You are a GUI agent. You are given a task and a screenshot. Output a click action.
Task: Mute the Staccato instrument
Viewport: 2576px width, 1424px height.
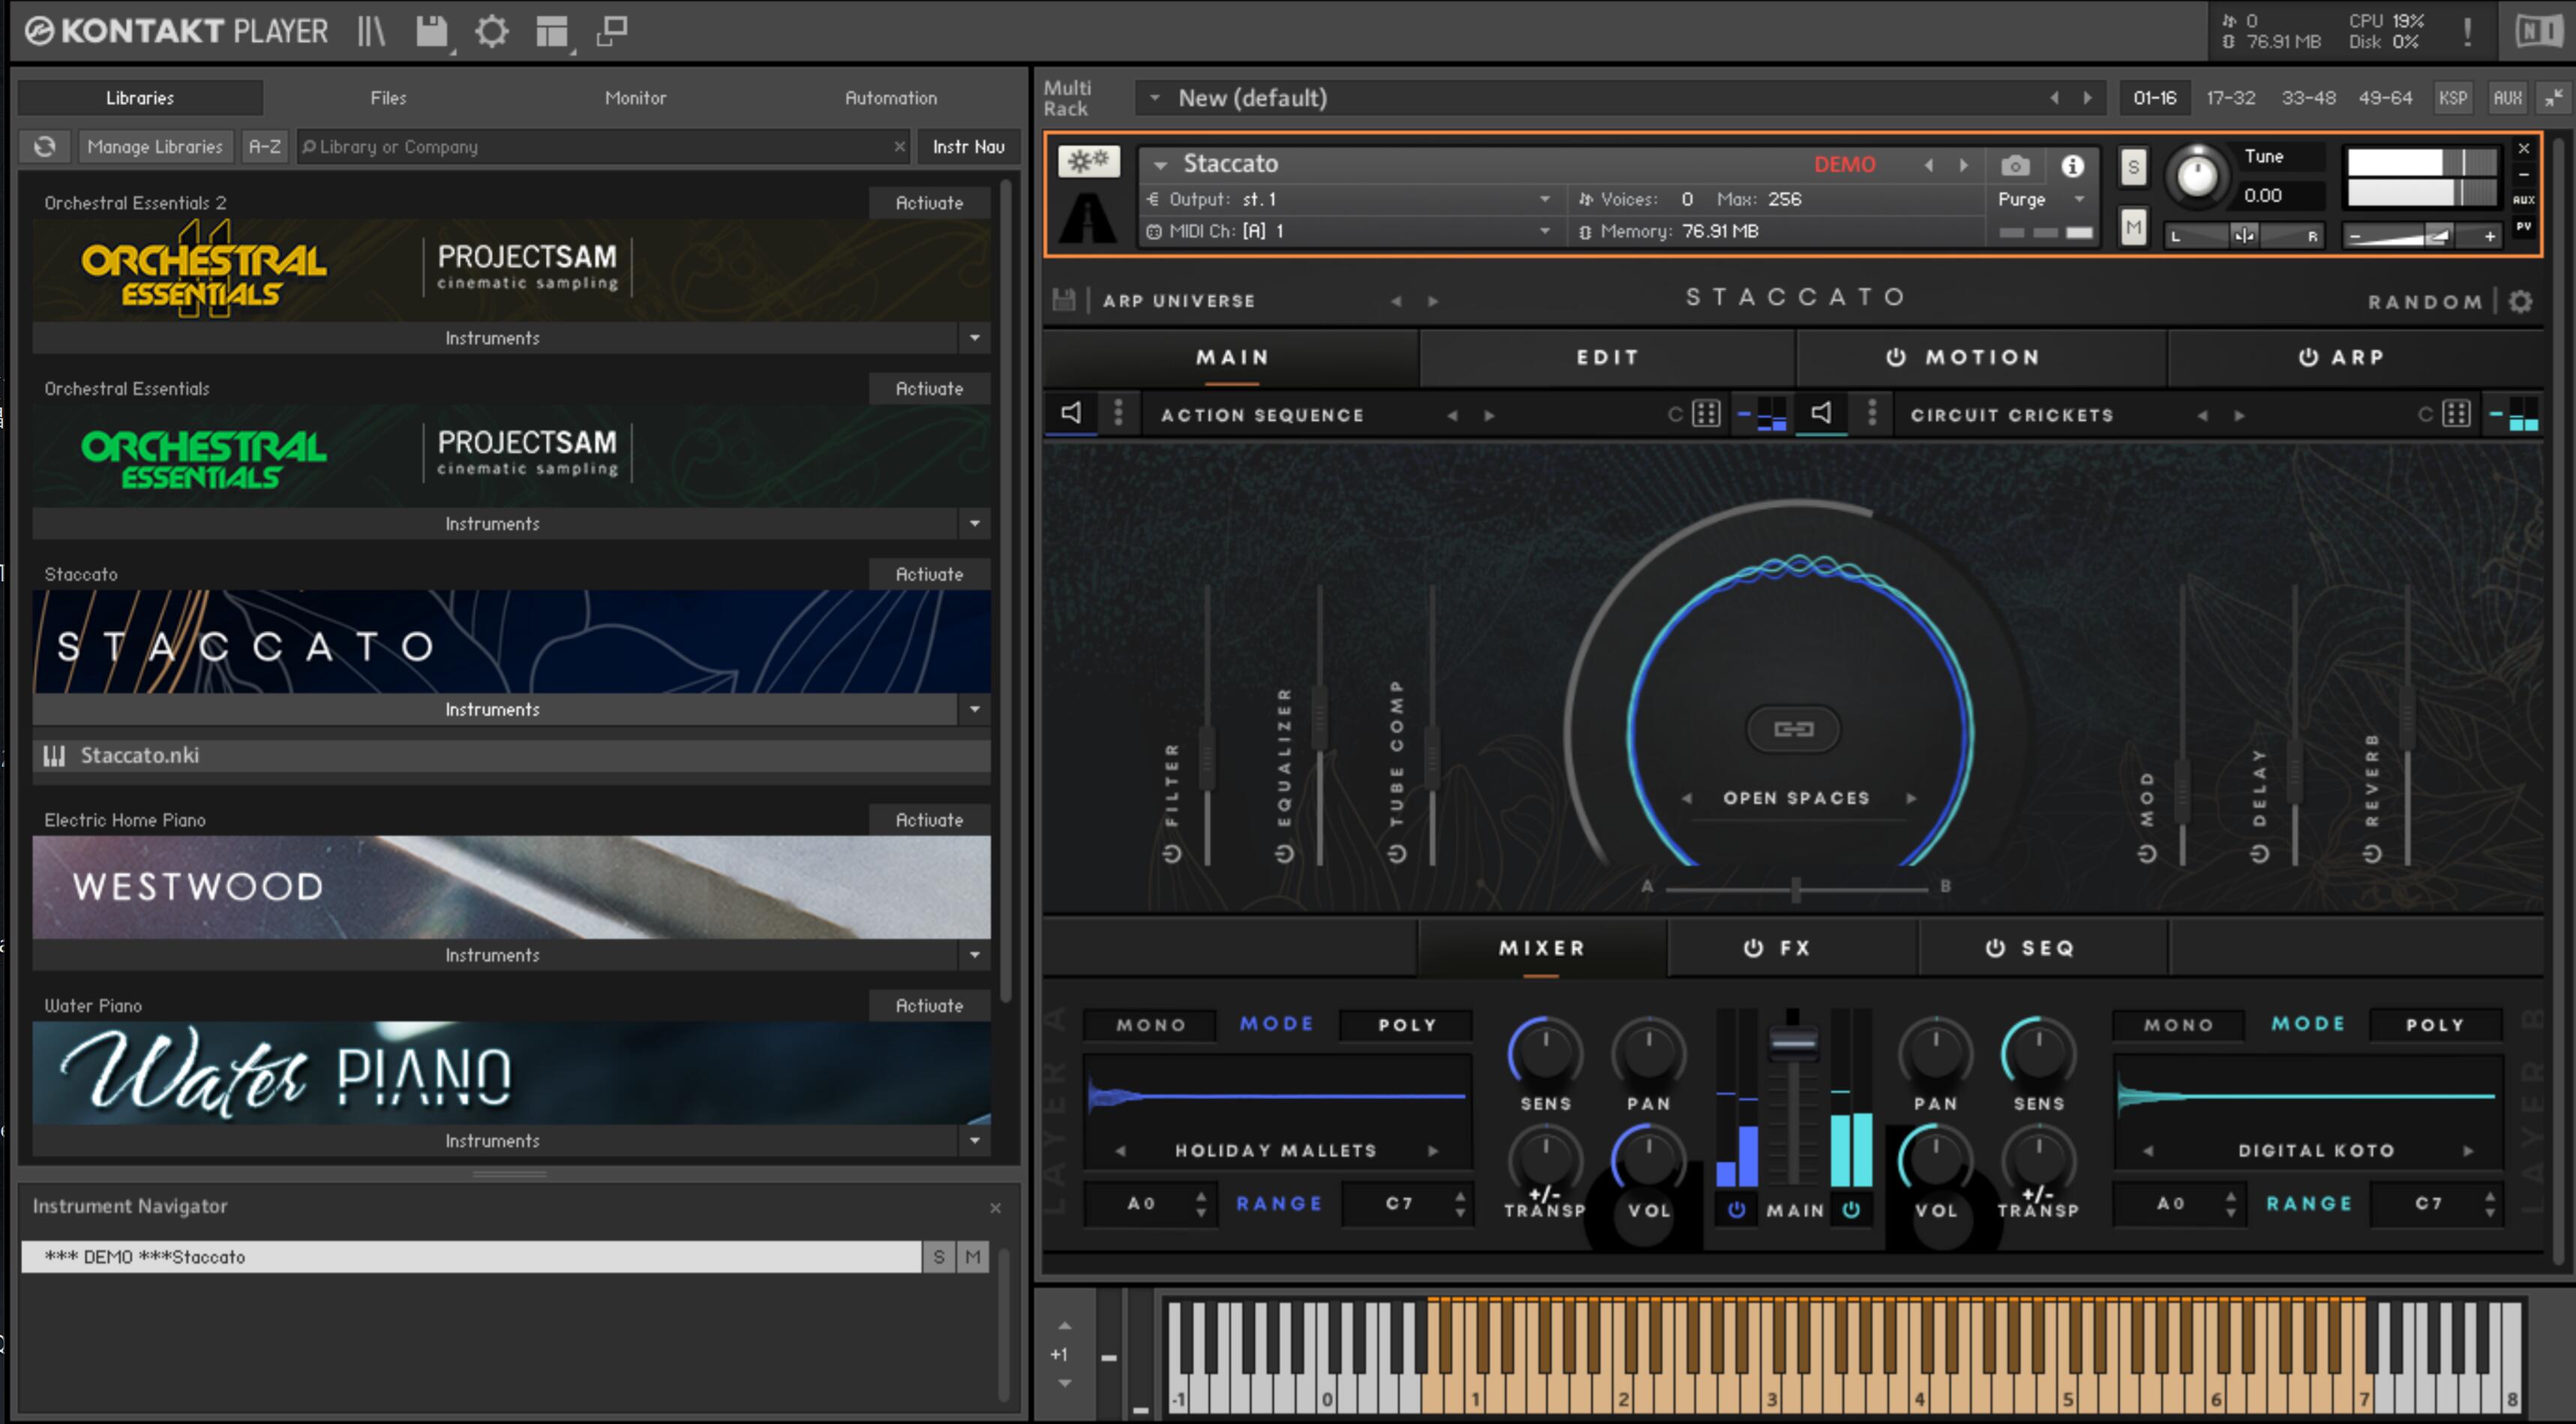tap(2133, 227)
